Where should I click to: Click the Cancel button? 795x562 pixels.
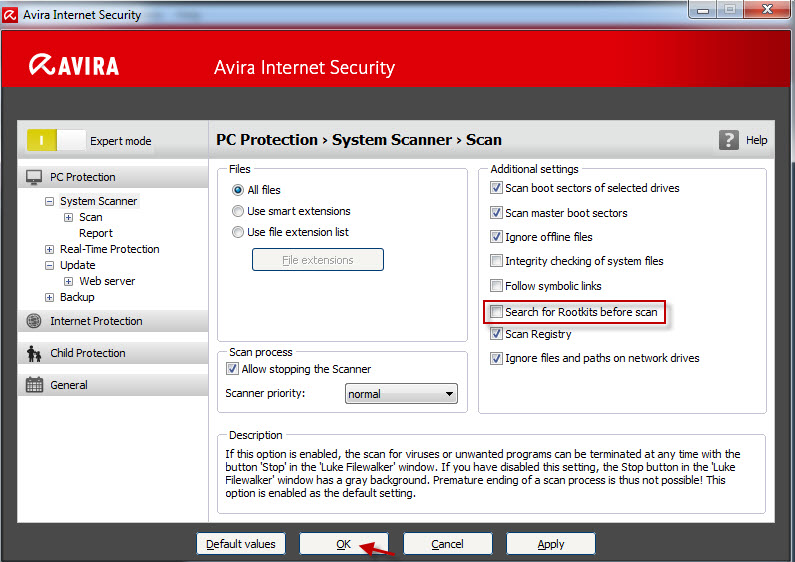point(447,544)
